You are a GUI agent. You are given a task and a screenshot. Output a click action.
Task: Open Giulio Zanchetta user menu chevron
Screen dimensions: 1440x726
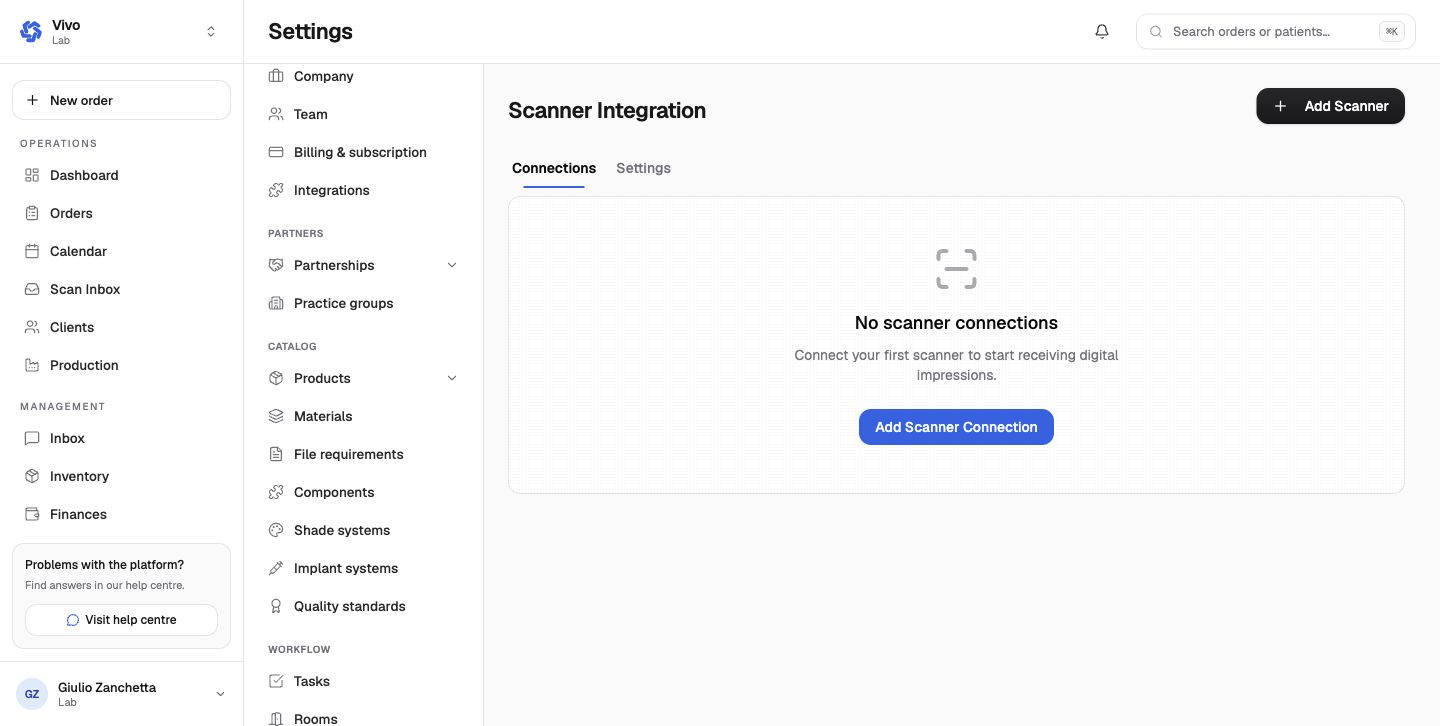click(220, 694)
